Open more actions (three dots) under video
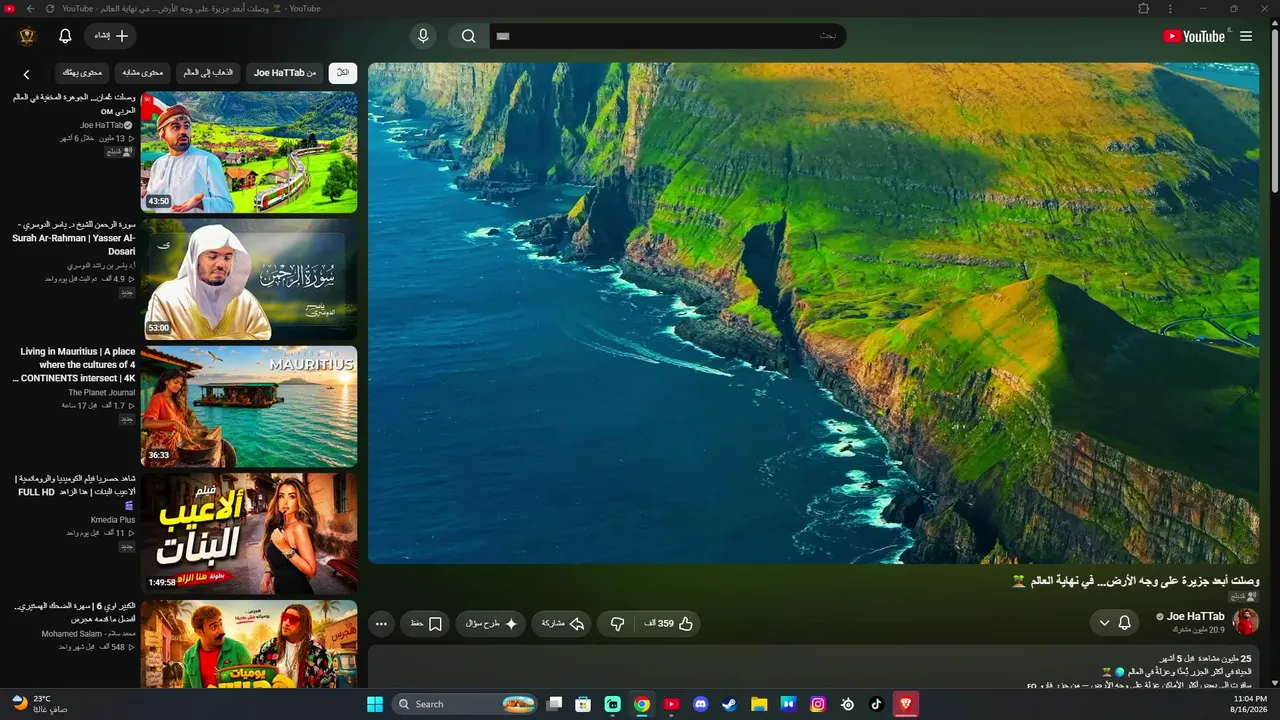 point(381,624)
